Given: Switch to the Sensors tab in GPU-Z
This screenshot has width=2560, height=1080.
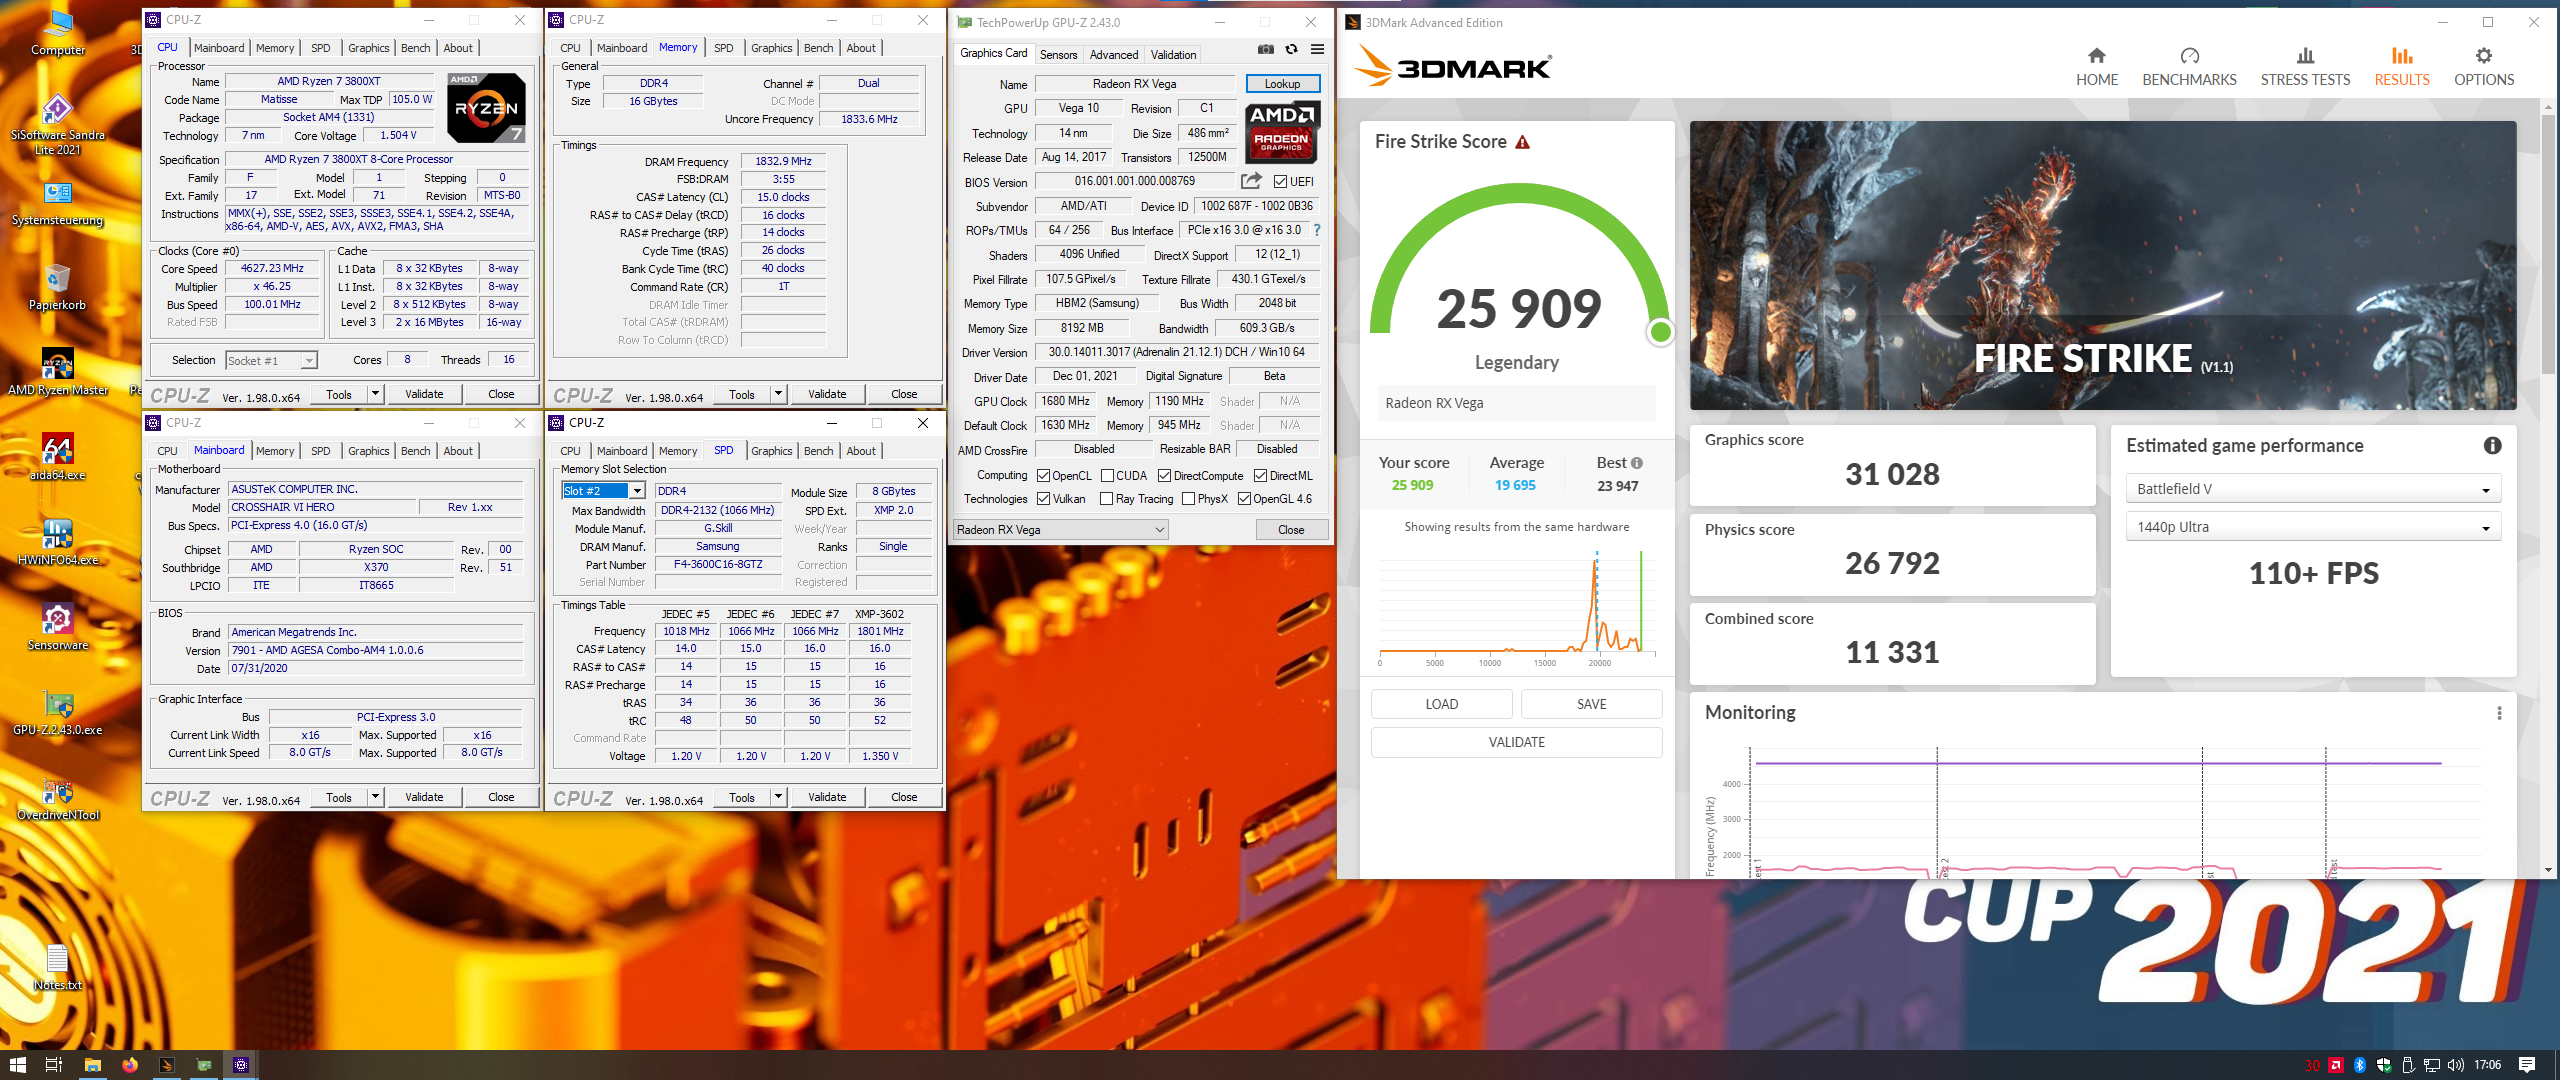Looking at the screenshot, I should (1058, 54).
